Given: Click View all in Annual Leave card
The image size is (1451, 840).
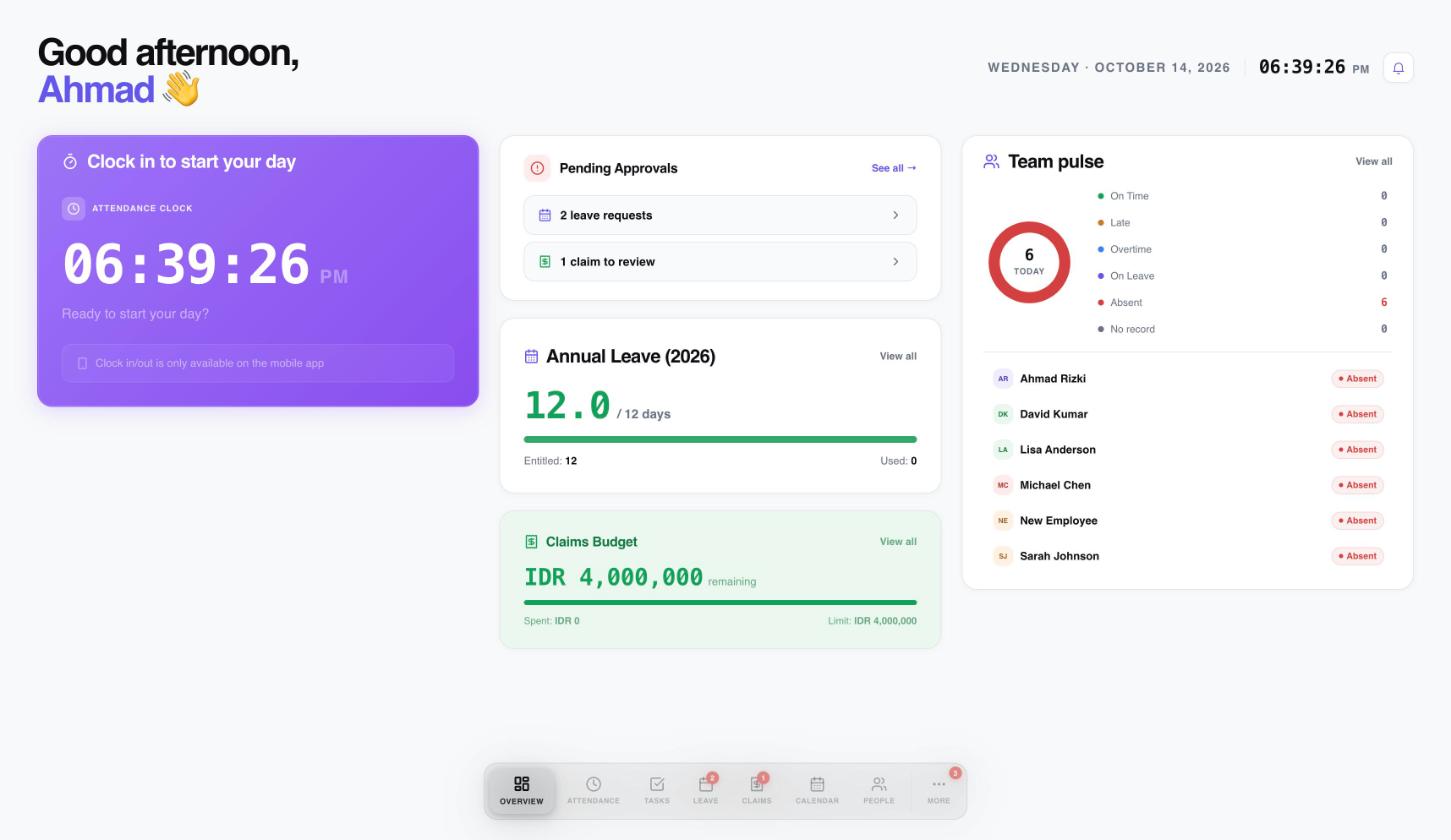Looking at the screenshot, I should click(898, 356).
